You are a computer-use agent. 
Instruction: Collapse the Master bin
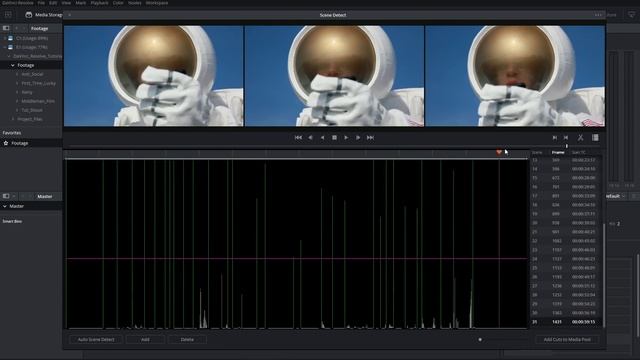pos(5,207)
